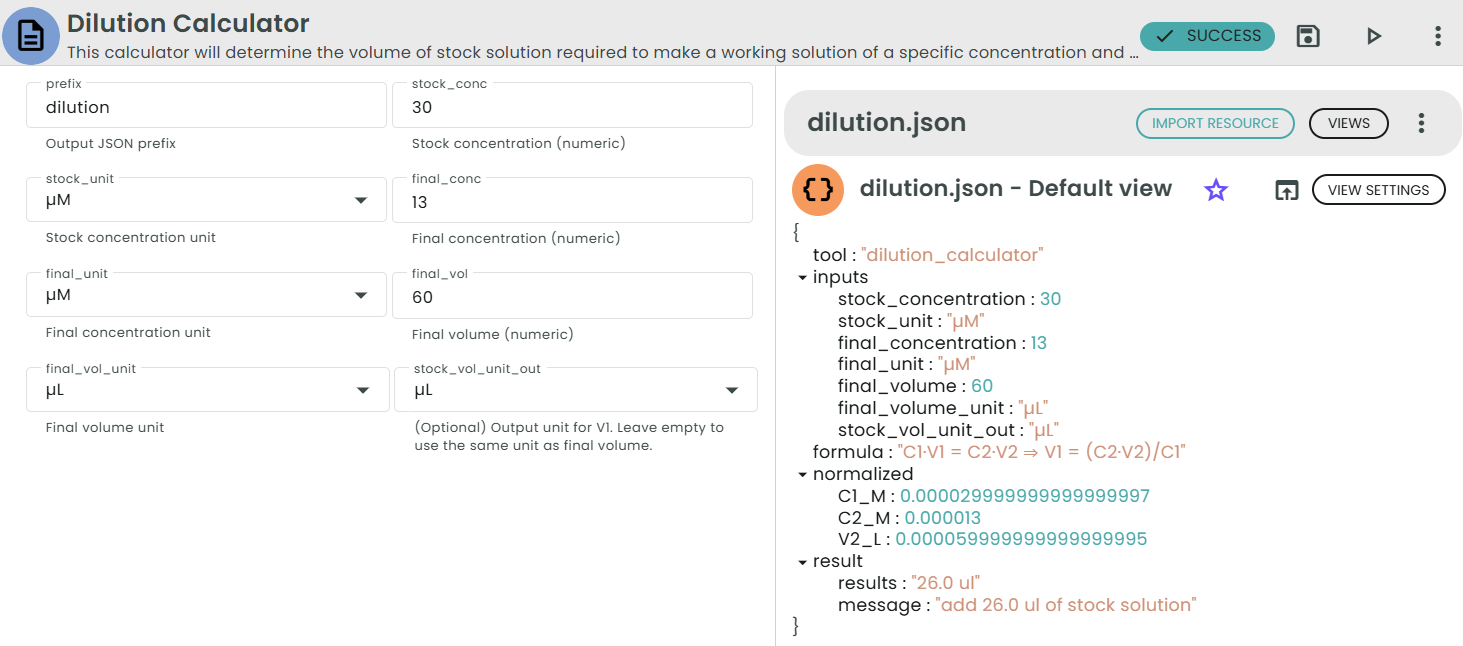Collapse the inputs node in JSON tree

pyautogui.click(x=802, y=278)
